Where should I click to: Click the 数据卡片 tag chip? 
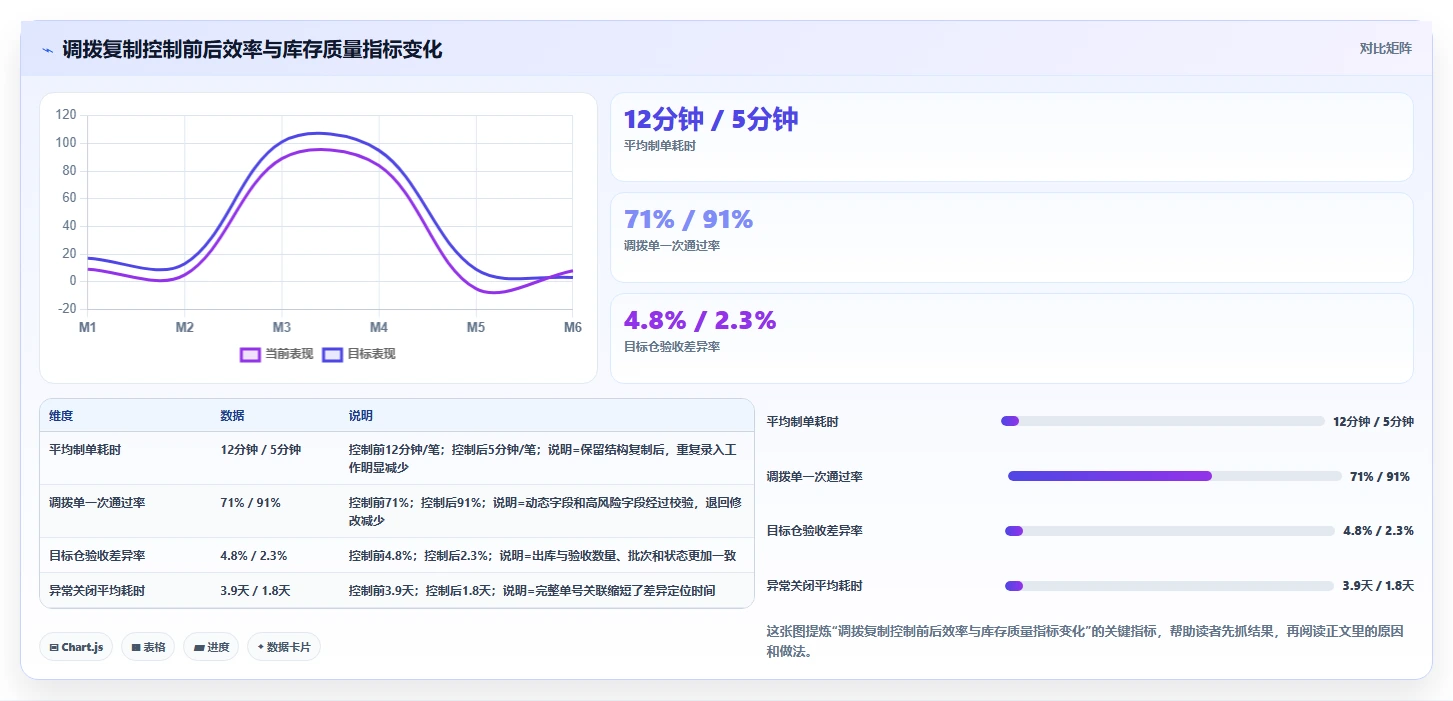(284, 647)
